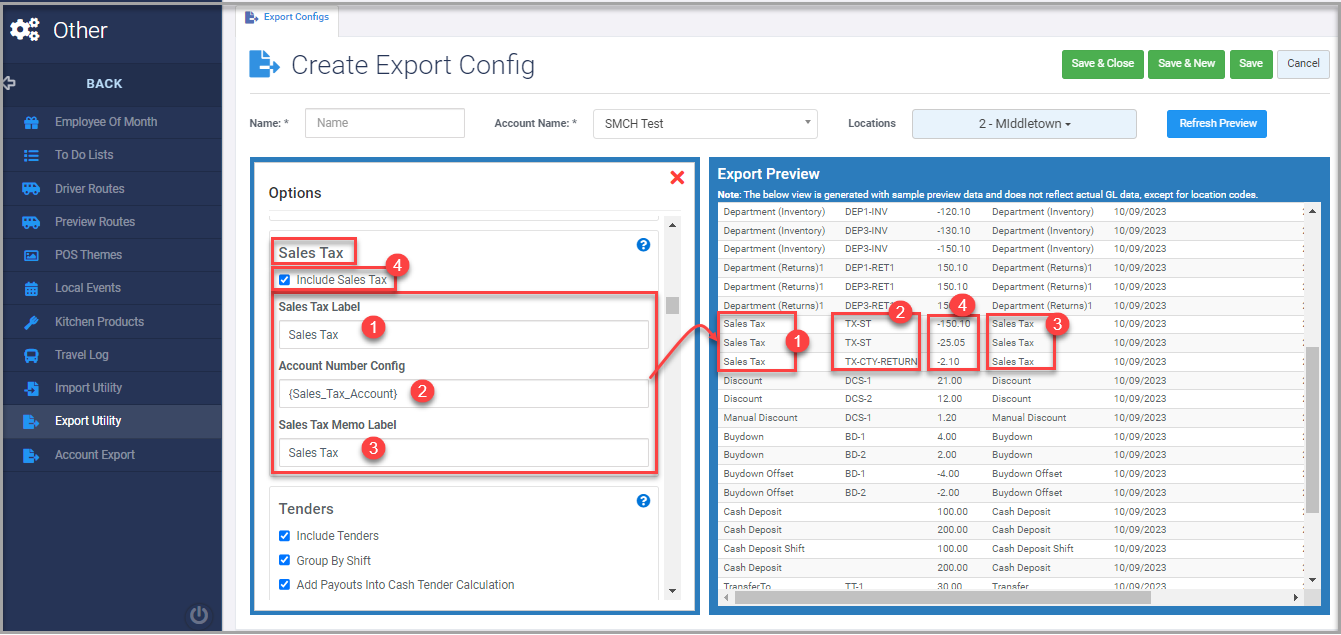Expand the Locations 2 - Middletown dropdown

click(x=1023, y=124)
